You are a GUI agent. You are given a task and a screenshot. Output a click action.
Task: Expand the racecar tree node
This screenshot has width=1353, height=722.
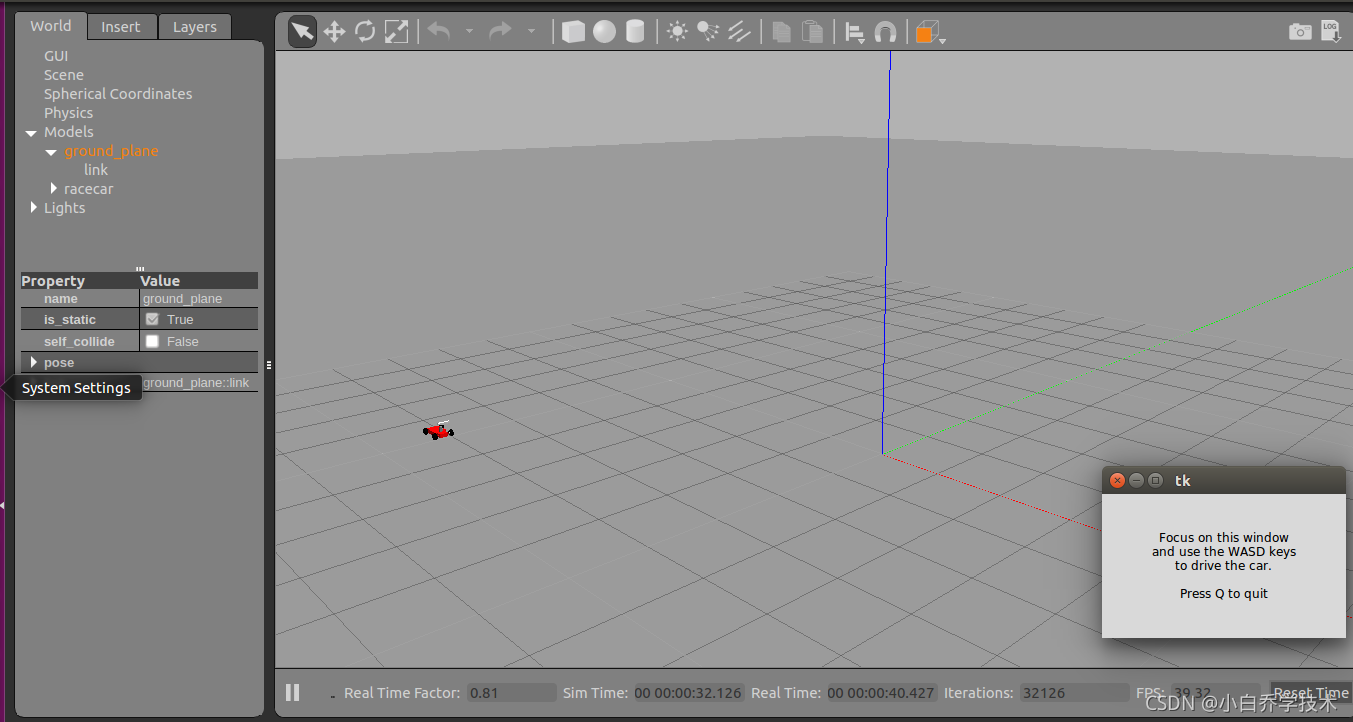[x=54, y=188]
